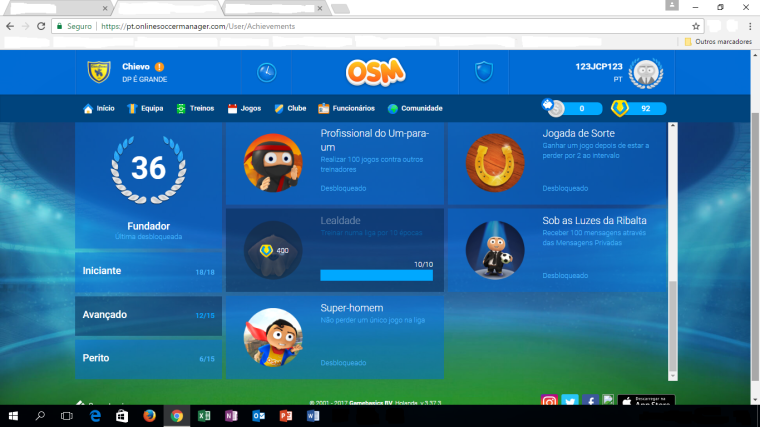This screenshot has height=427, width=760.
Task: Open Windows taskbar search
Action: coord(40,416)
